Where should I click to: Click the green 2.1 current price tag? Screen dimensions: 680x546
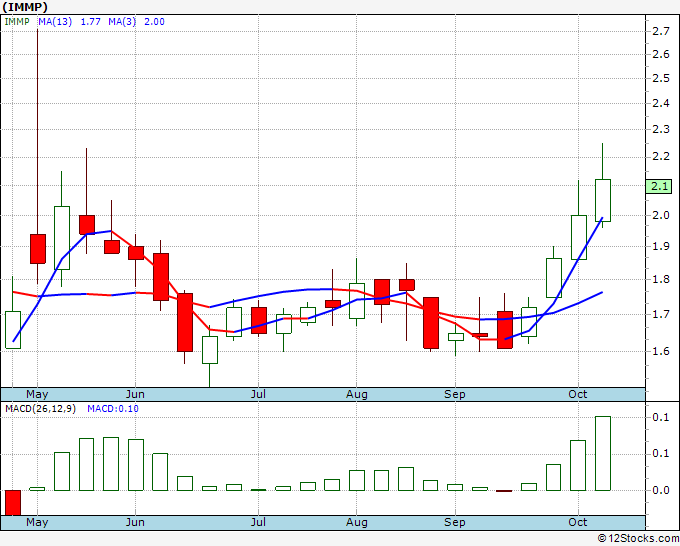[x=659, y=186]
